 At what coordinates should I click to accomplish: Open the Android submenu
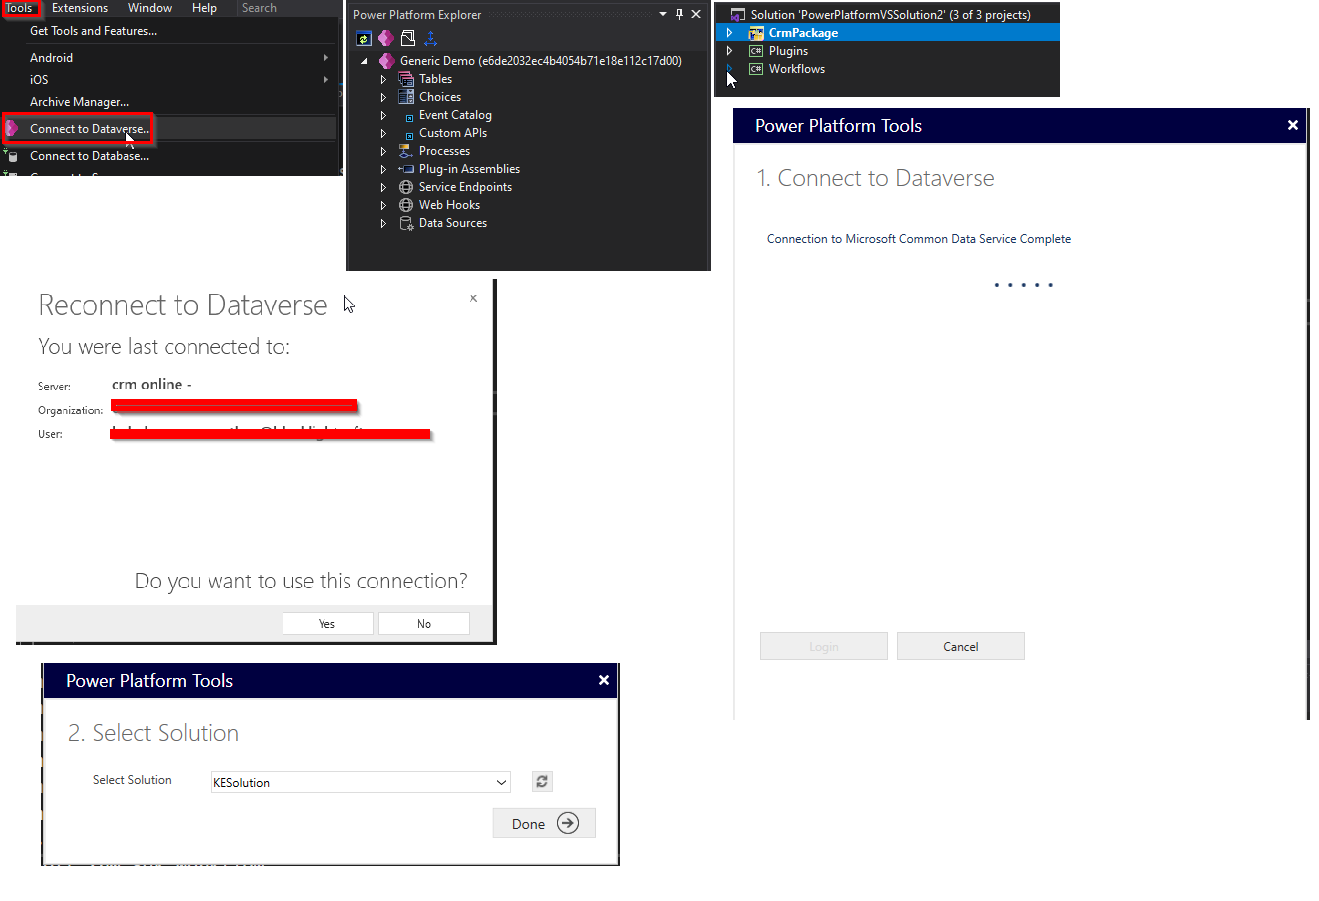[52, 58]
